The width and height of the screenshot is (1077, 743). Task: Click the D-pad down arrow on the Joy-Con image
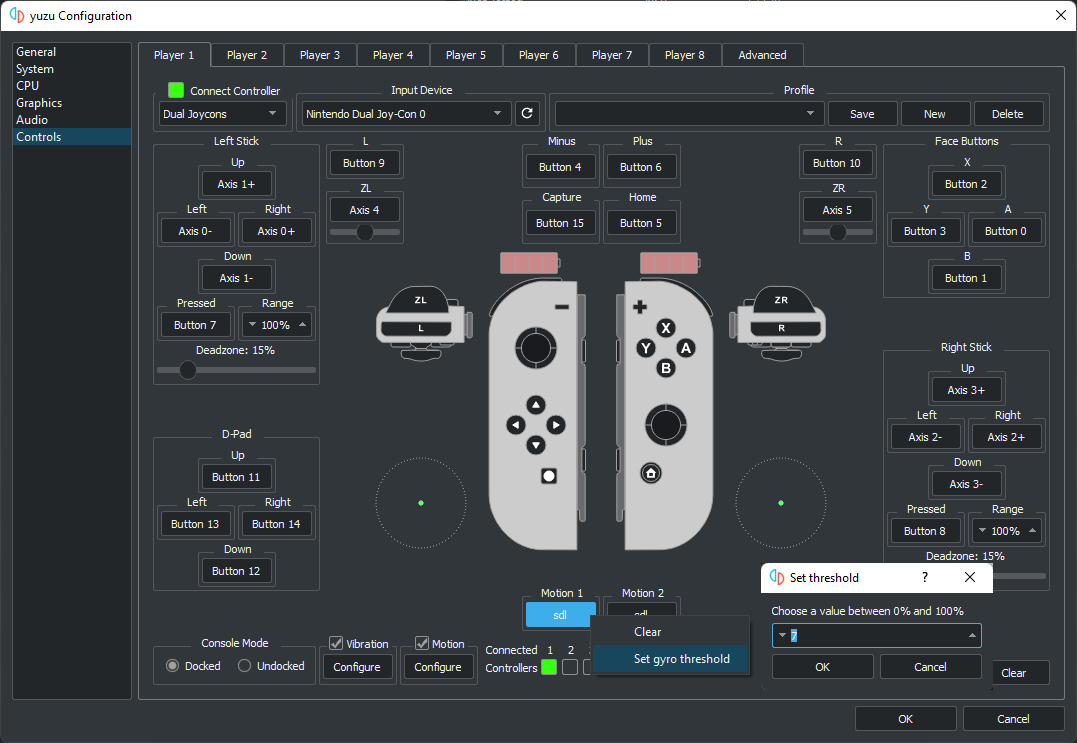pyautogui.click(x=536, y=445)
